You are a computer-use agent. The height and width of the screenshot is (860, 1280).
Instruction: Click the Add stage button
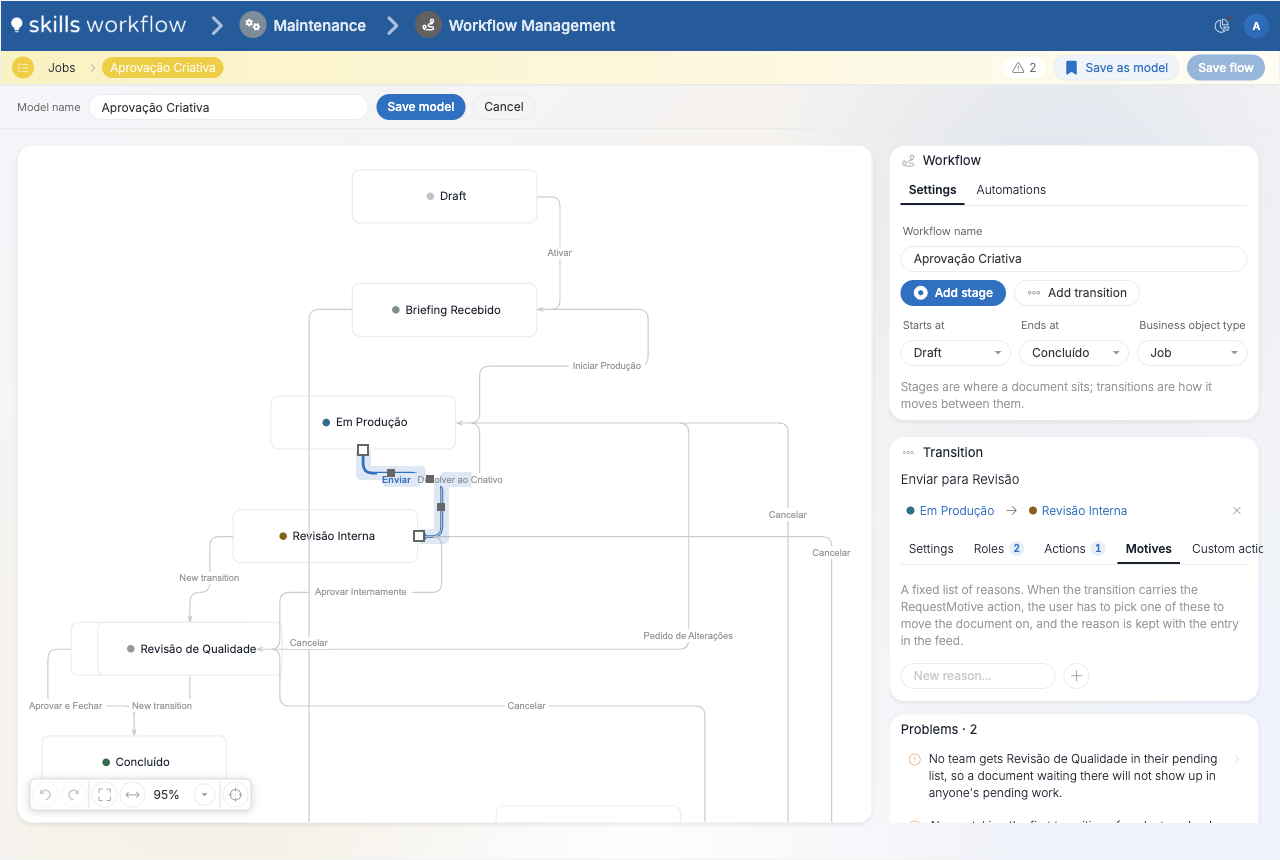[x=953, y=293]
